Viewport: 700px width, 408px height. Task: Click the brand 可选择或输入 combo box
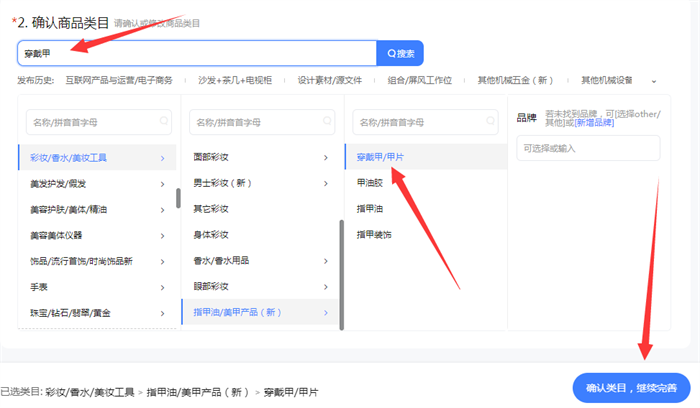click(x=588, y=148)
